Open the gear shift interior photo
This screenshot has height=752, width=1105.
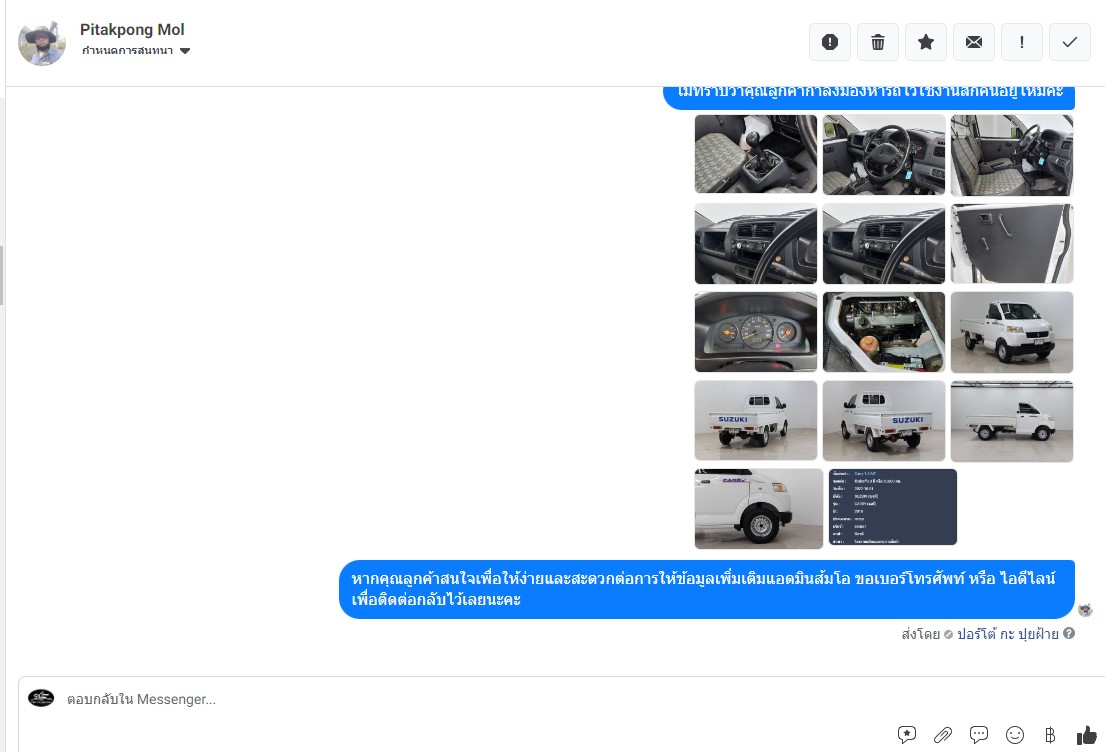[755, 154]
